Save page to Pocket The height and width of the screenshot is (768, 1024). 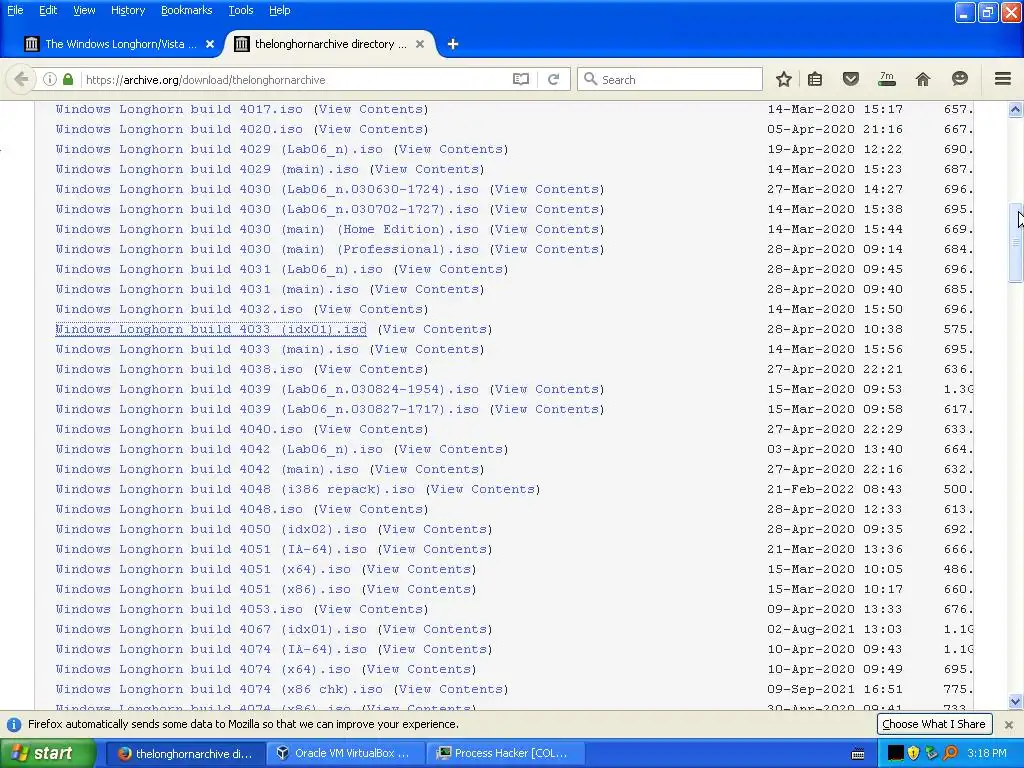click(x=850, y=80)
